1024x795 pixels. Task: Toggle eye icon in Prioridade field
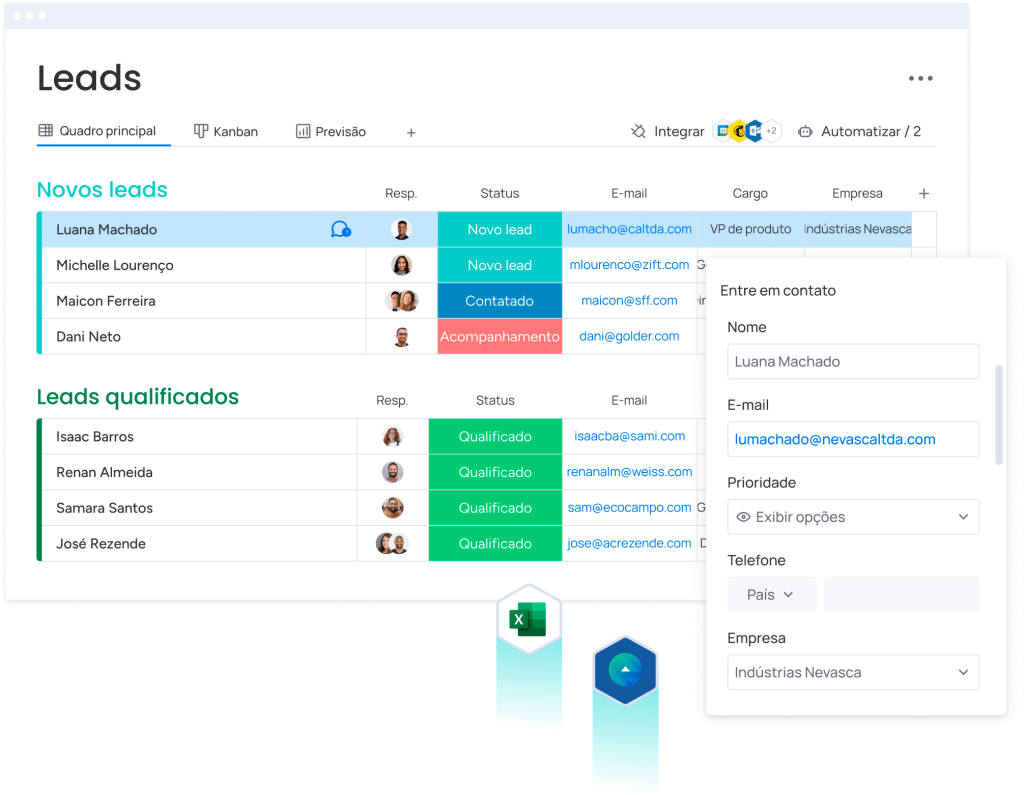743,517
